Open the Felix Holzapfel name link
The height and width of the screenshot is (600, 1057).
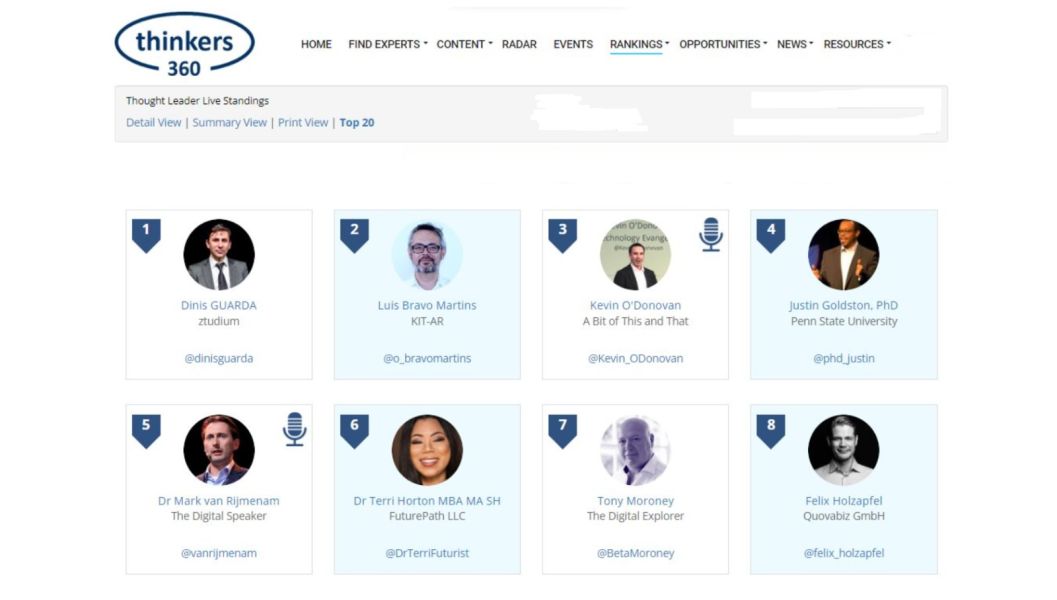(843, 501)
